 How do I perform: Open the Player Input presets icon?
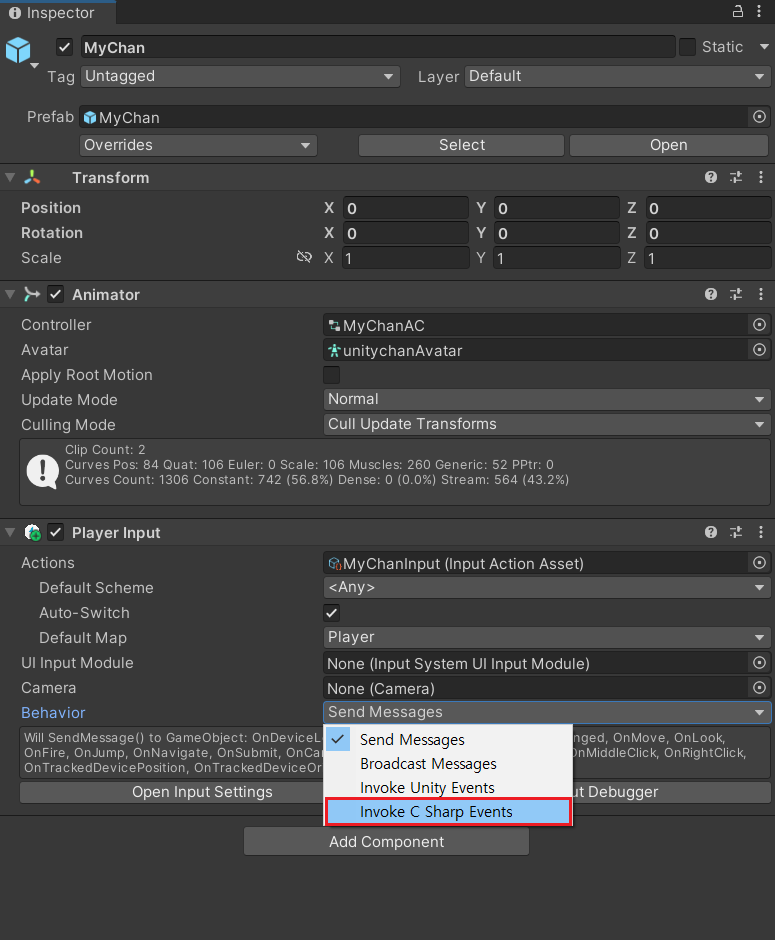click(x=736, y=532)
